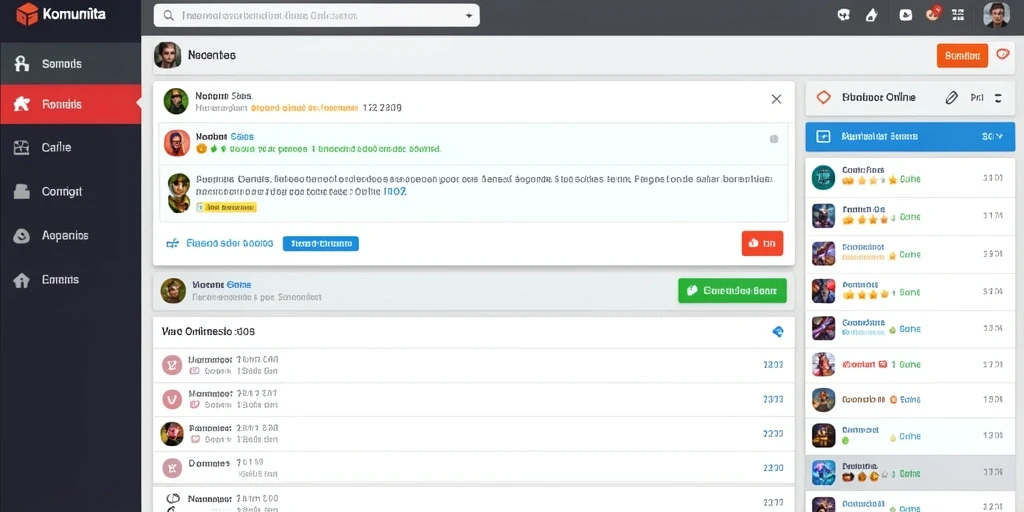Expand the up-down chevron in right panel
The height and width of the screenshot is (512, 1024).
998,98
